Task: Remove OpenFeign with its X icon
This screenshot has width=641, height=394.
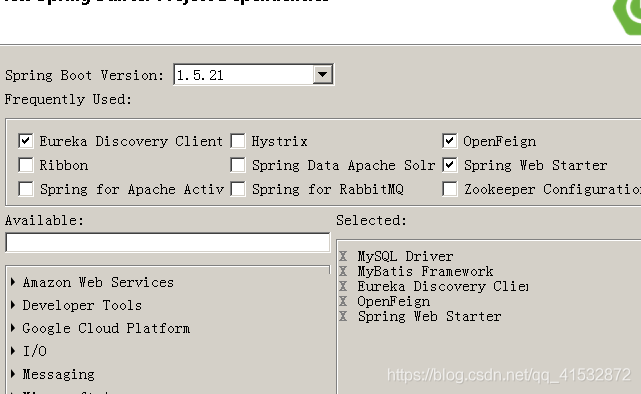Action: tap(343, 301)
